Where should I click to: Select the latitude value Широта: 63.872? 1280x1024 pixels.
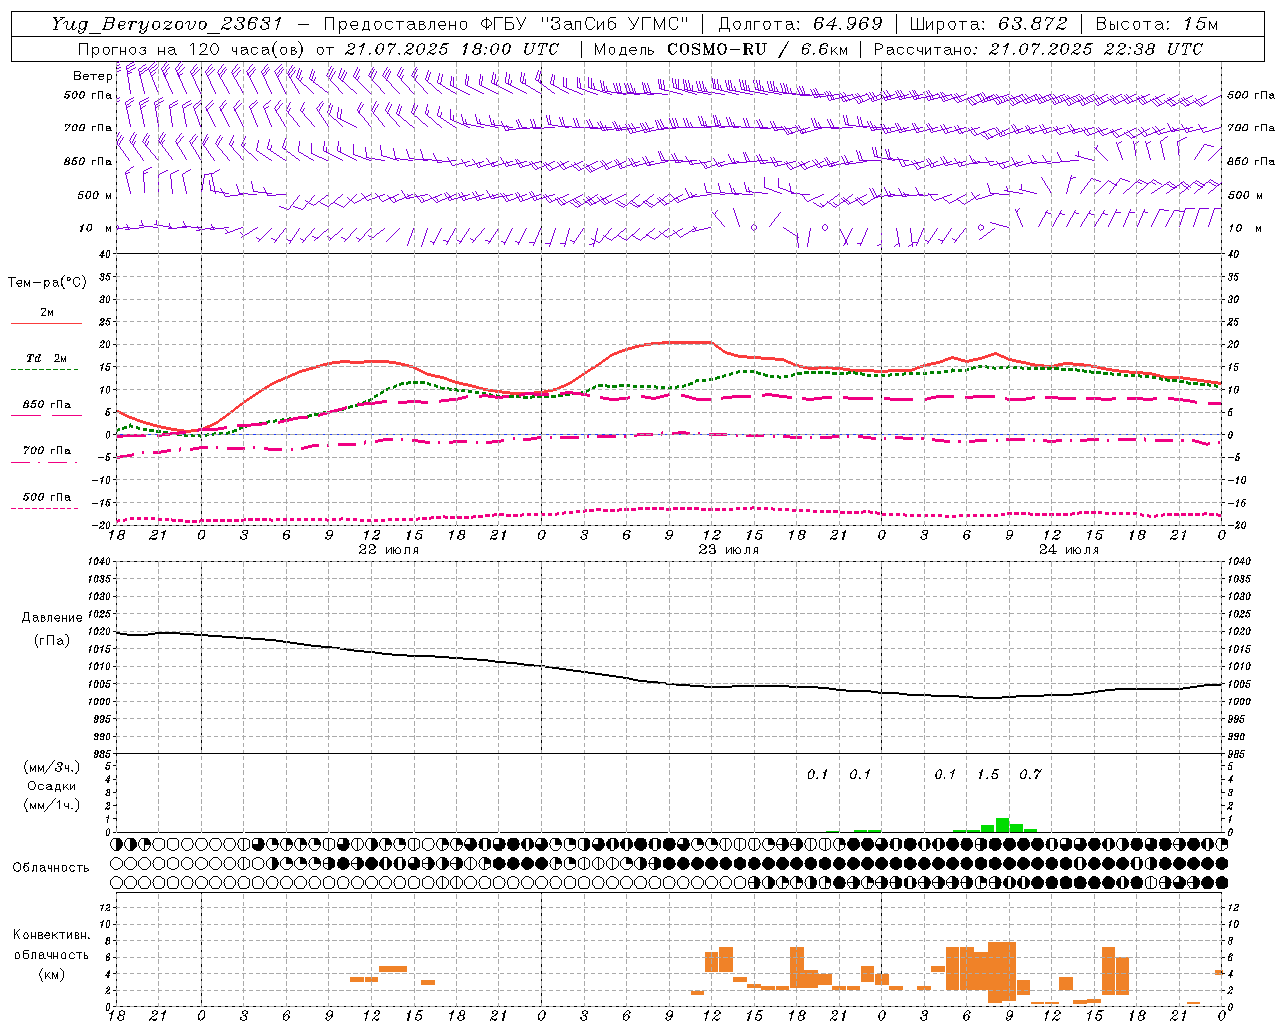(988, 24)
